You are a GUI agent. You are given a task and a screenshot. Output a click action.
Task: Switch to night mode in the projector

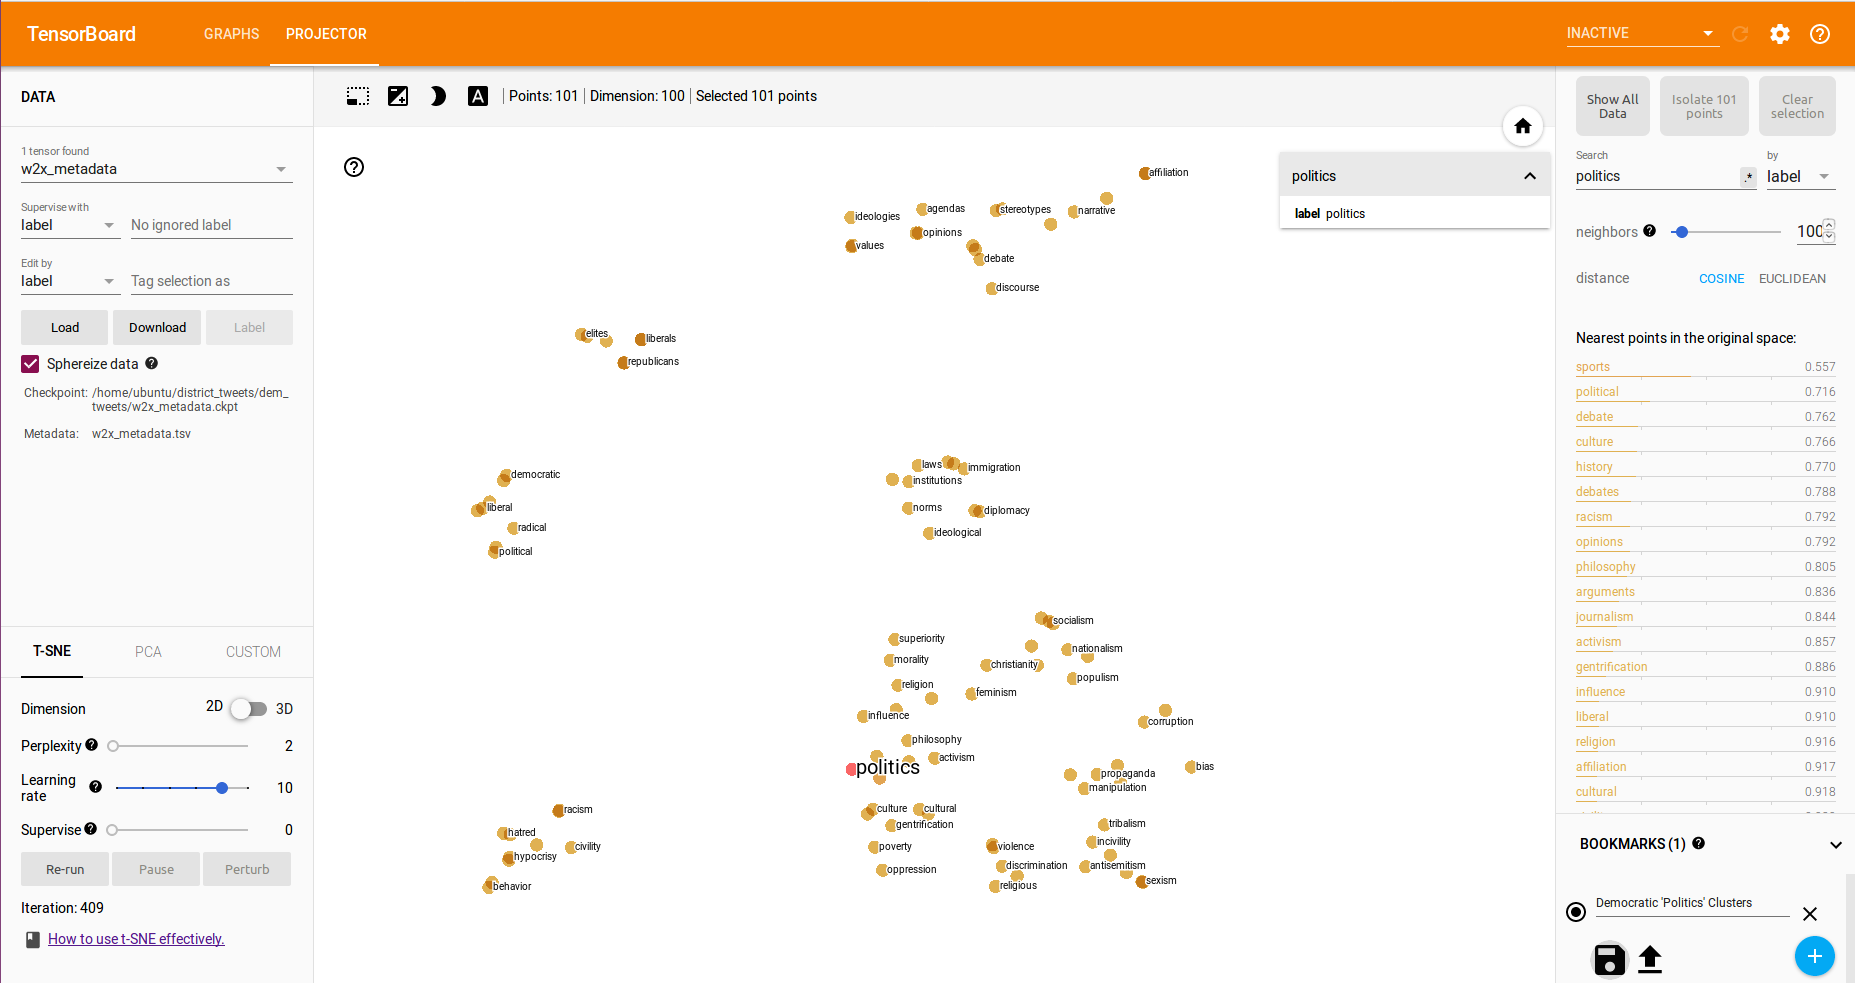[438, 96]
